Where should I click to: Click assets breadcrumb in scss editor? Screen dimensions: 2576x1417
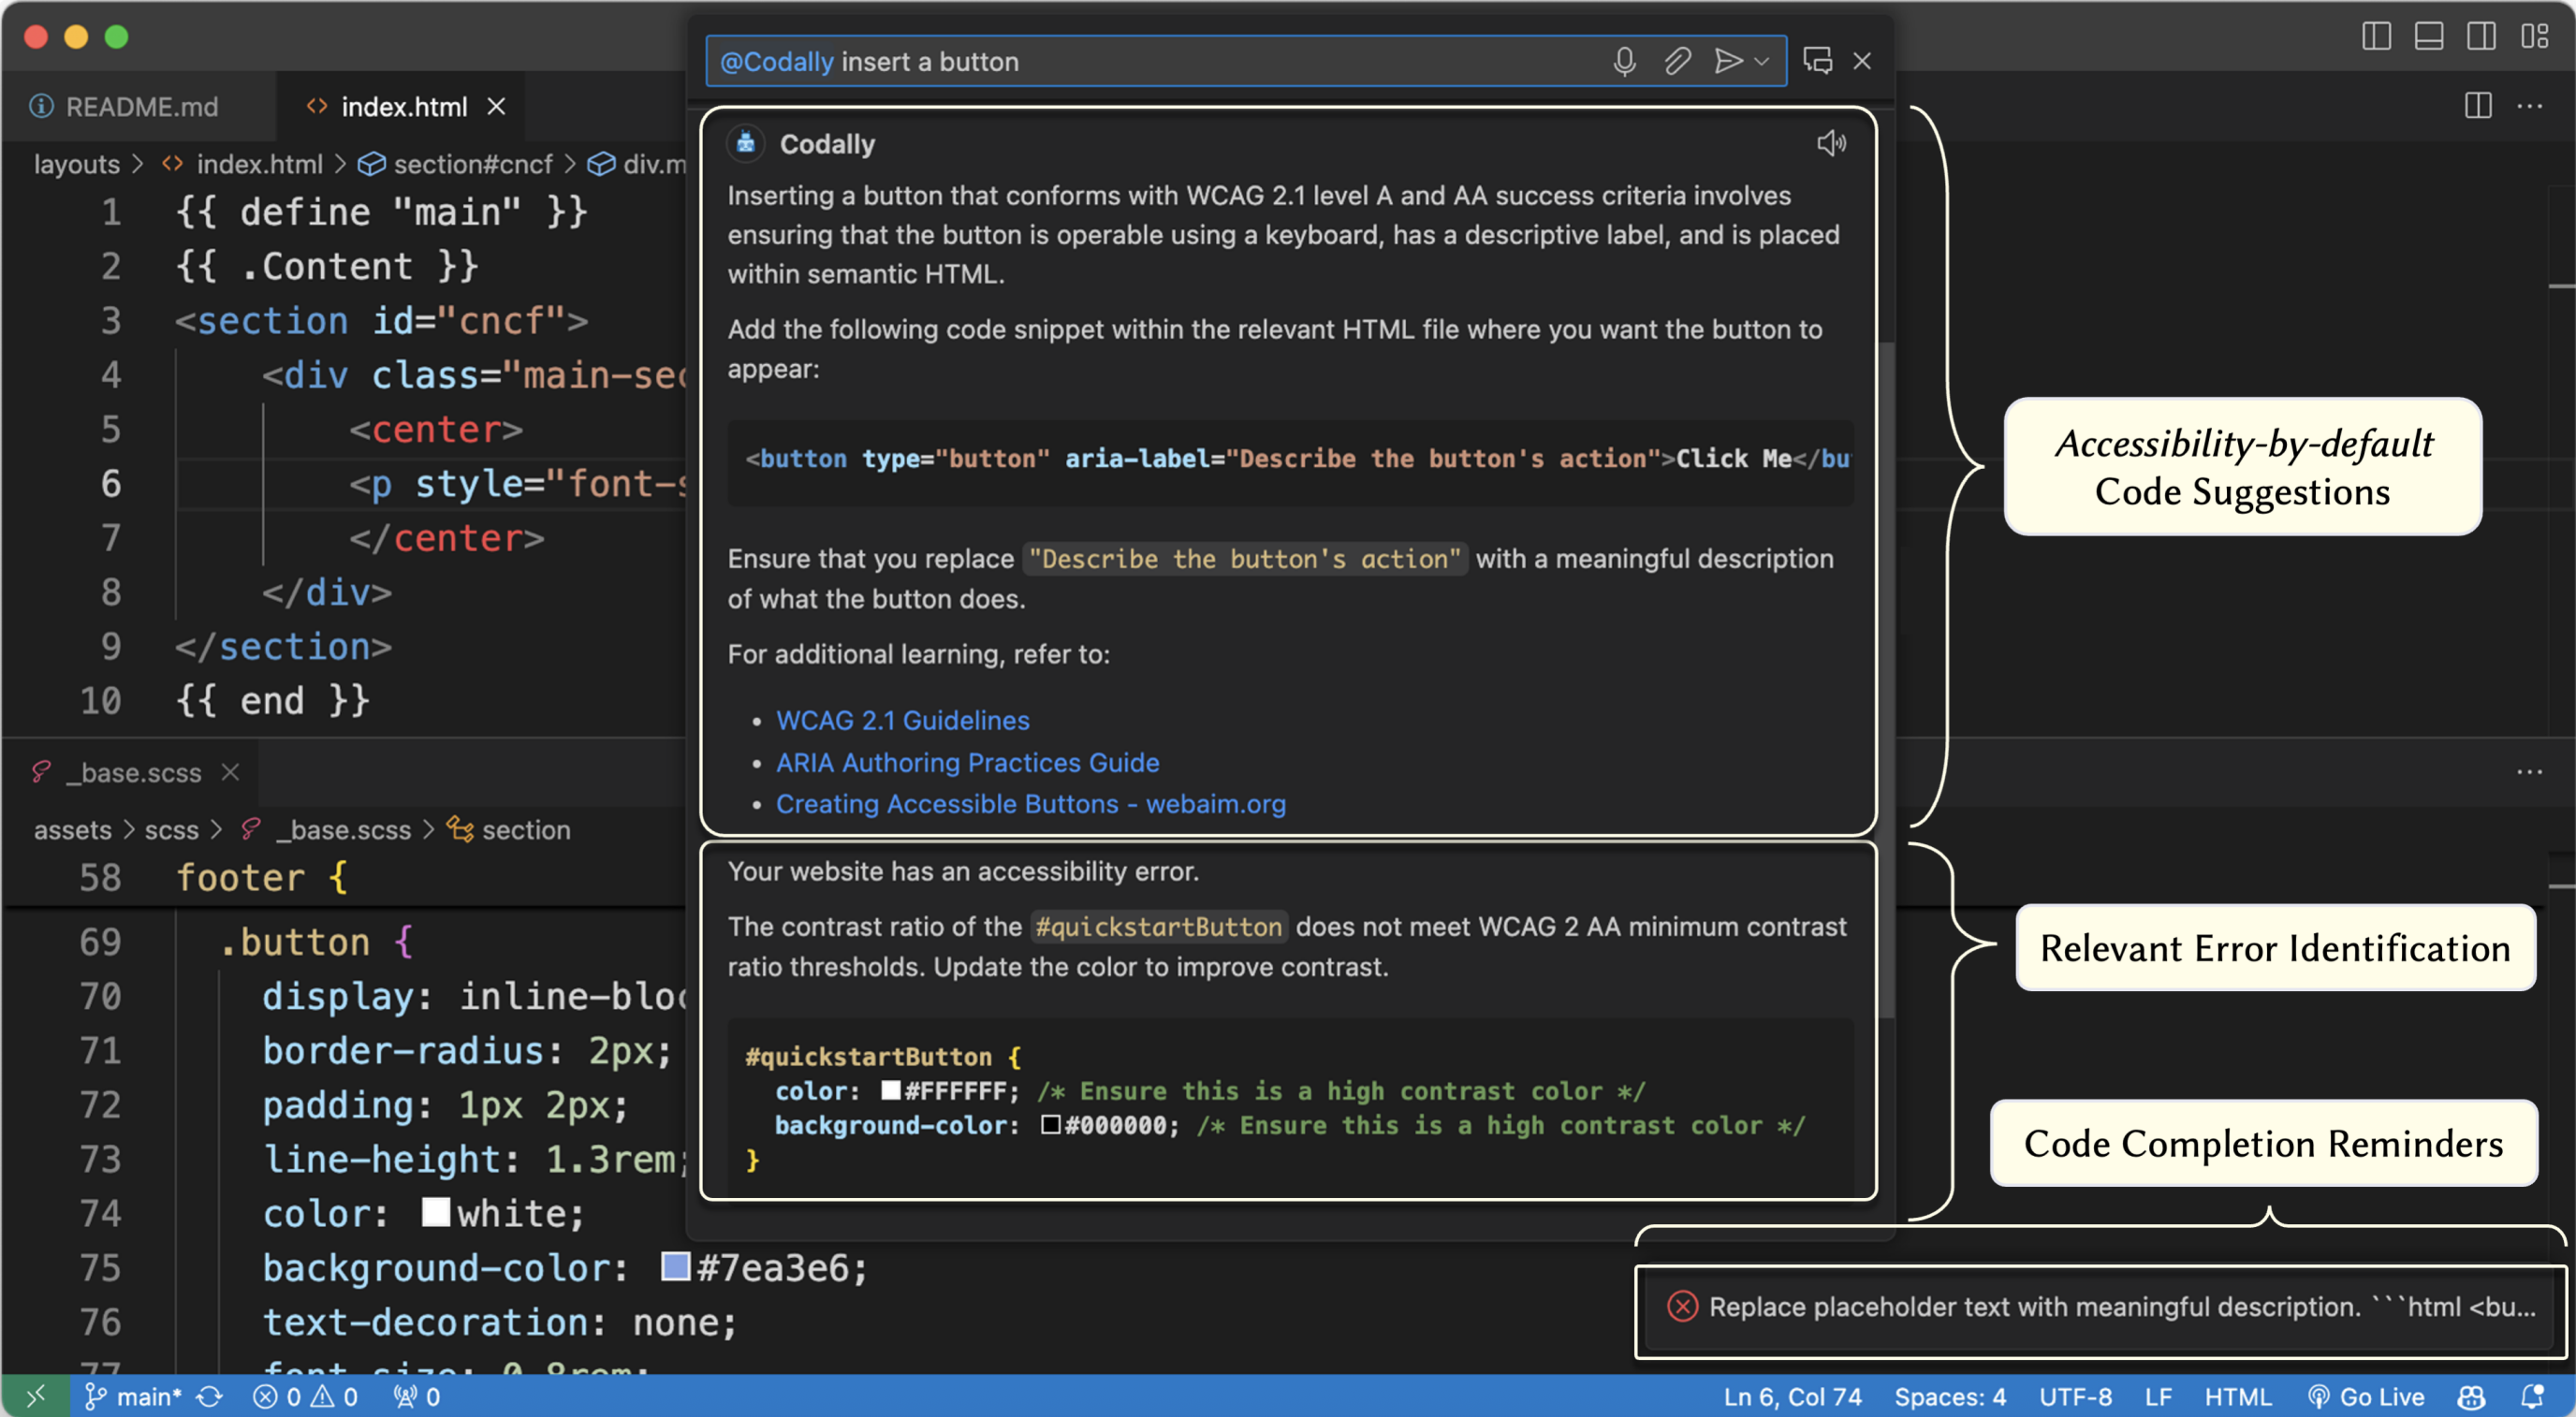point(72,830)
